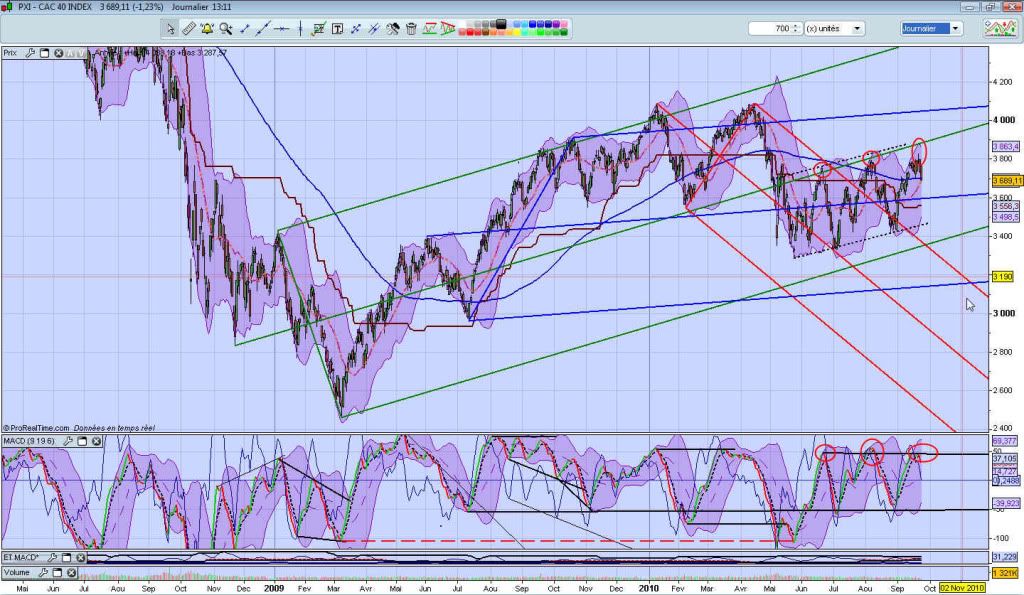This screenshot has width=1024, height=595.
Task: Open Volume panel wrench settings
Action: [x=44, y=573]
